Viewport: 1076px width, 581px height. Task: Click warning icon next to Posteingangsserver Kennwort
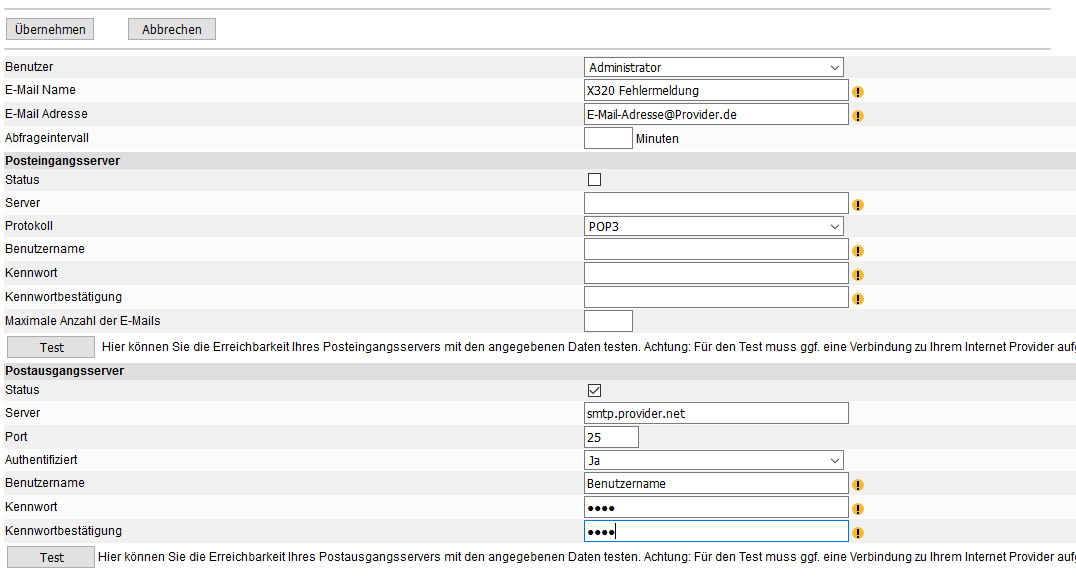pos(857,275)
